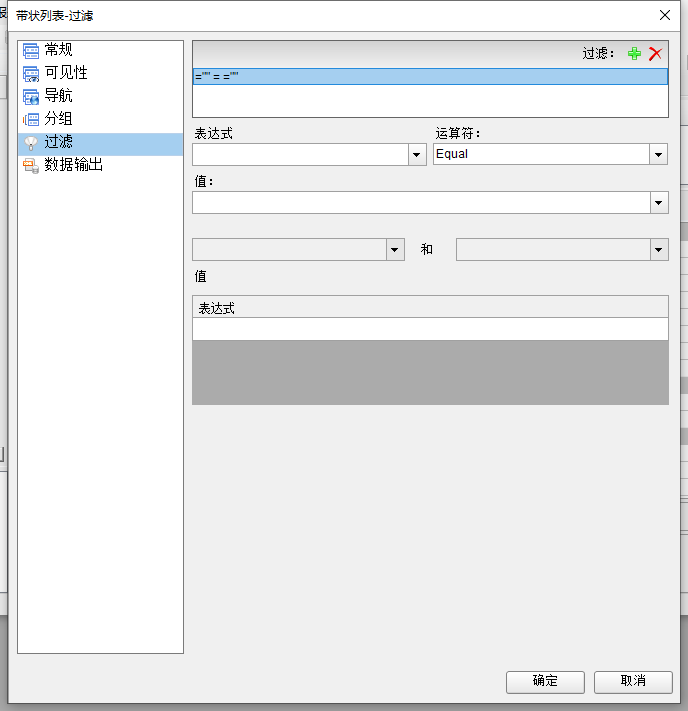Click the red X delete filter icon
Screen dimensions: 688x711
click(x=655, y=54)
